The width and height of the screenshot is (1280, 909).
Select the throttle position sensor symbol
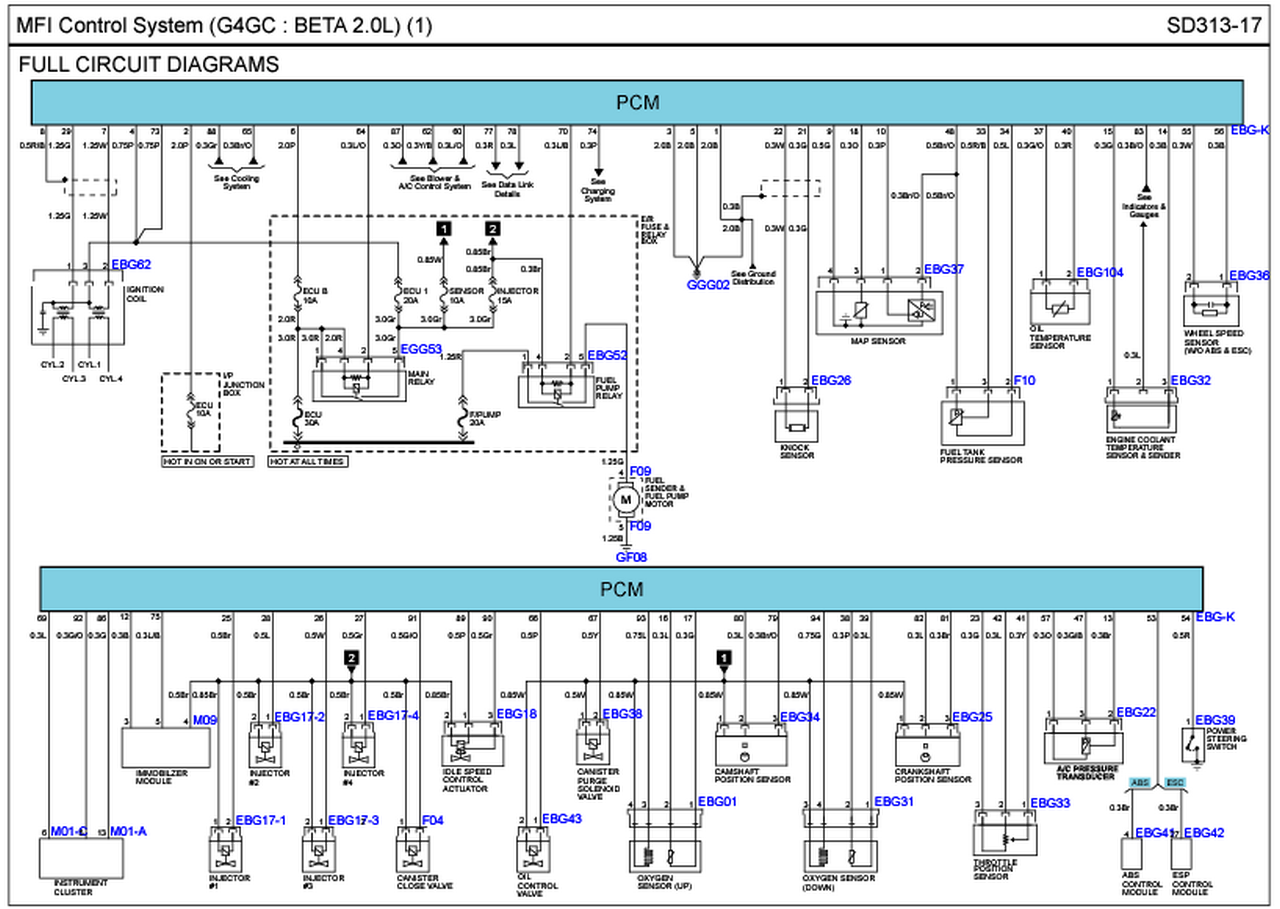click(x=1004, y=840)
